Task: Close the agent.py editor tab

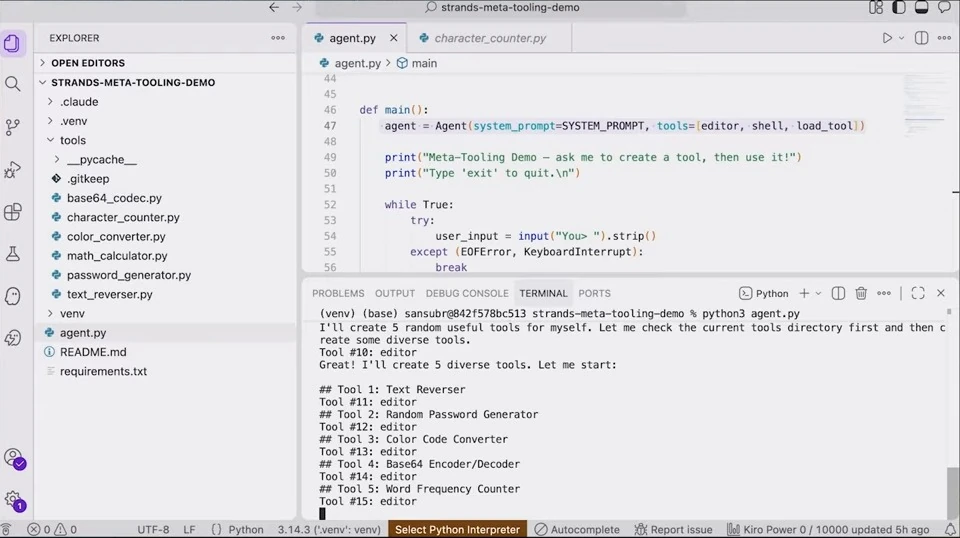Action: coord(394,38)
